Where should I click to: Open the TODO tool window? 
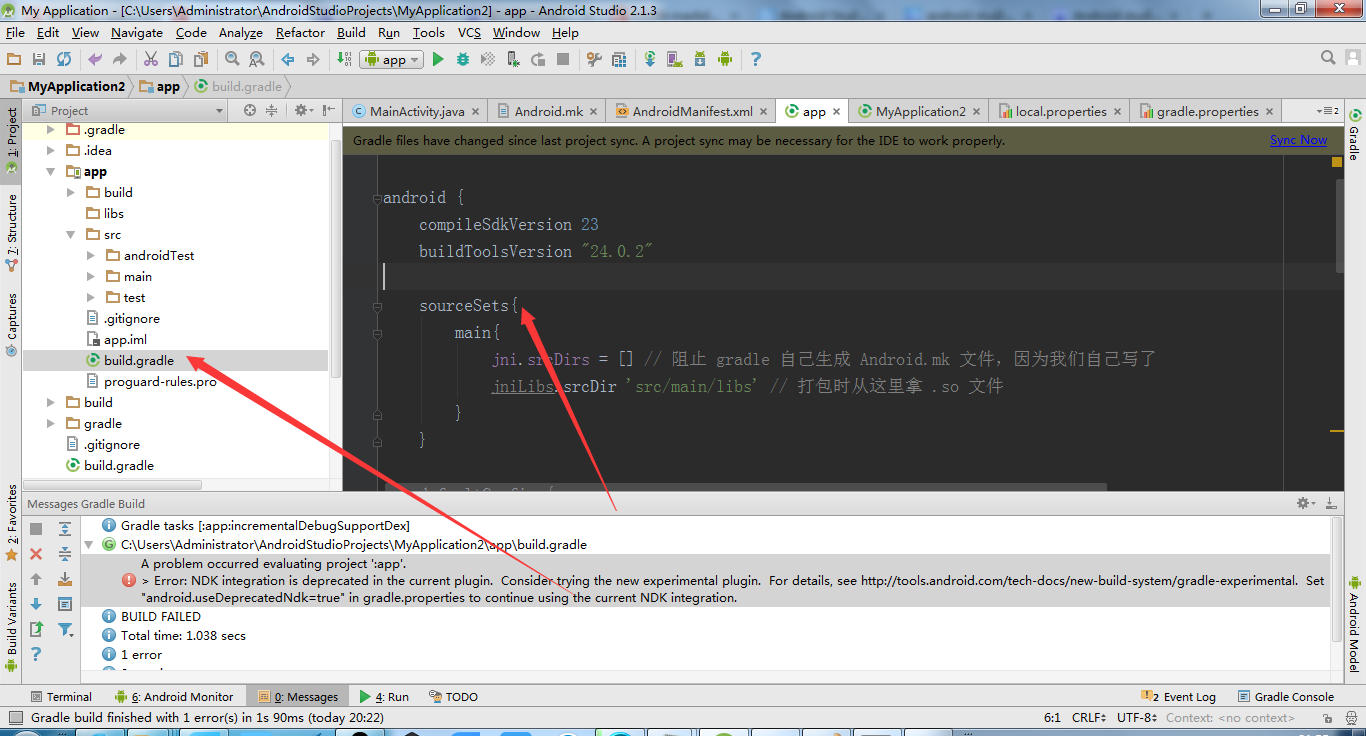pos(453,697)
